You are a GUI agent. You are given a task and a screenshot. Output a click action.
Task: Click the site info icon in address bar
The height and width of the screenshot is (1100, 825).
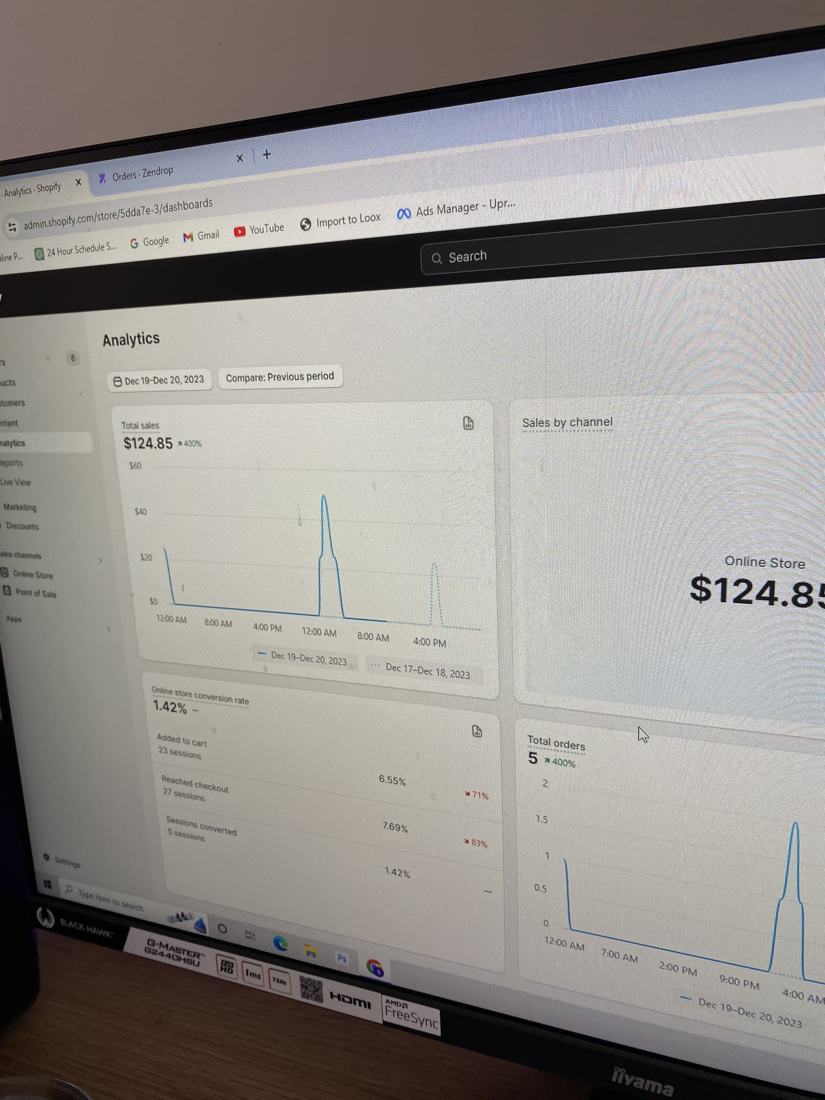pos(12,227)
